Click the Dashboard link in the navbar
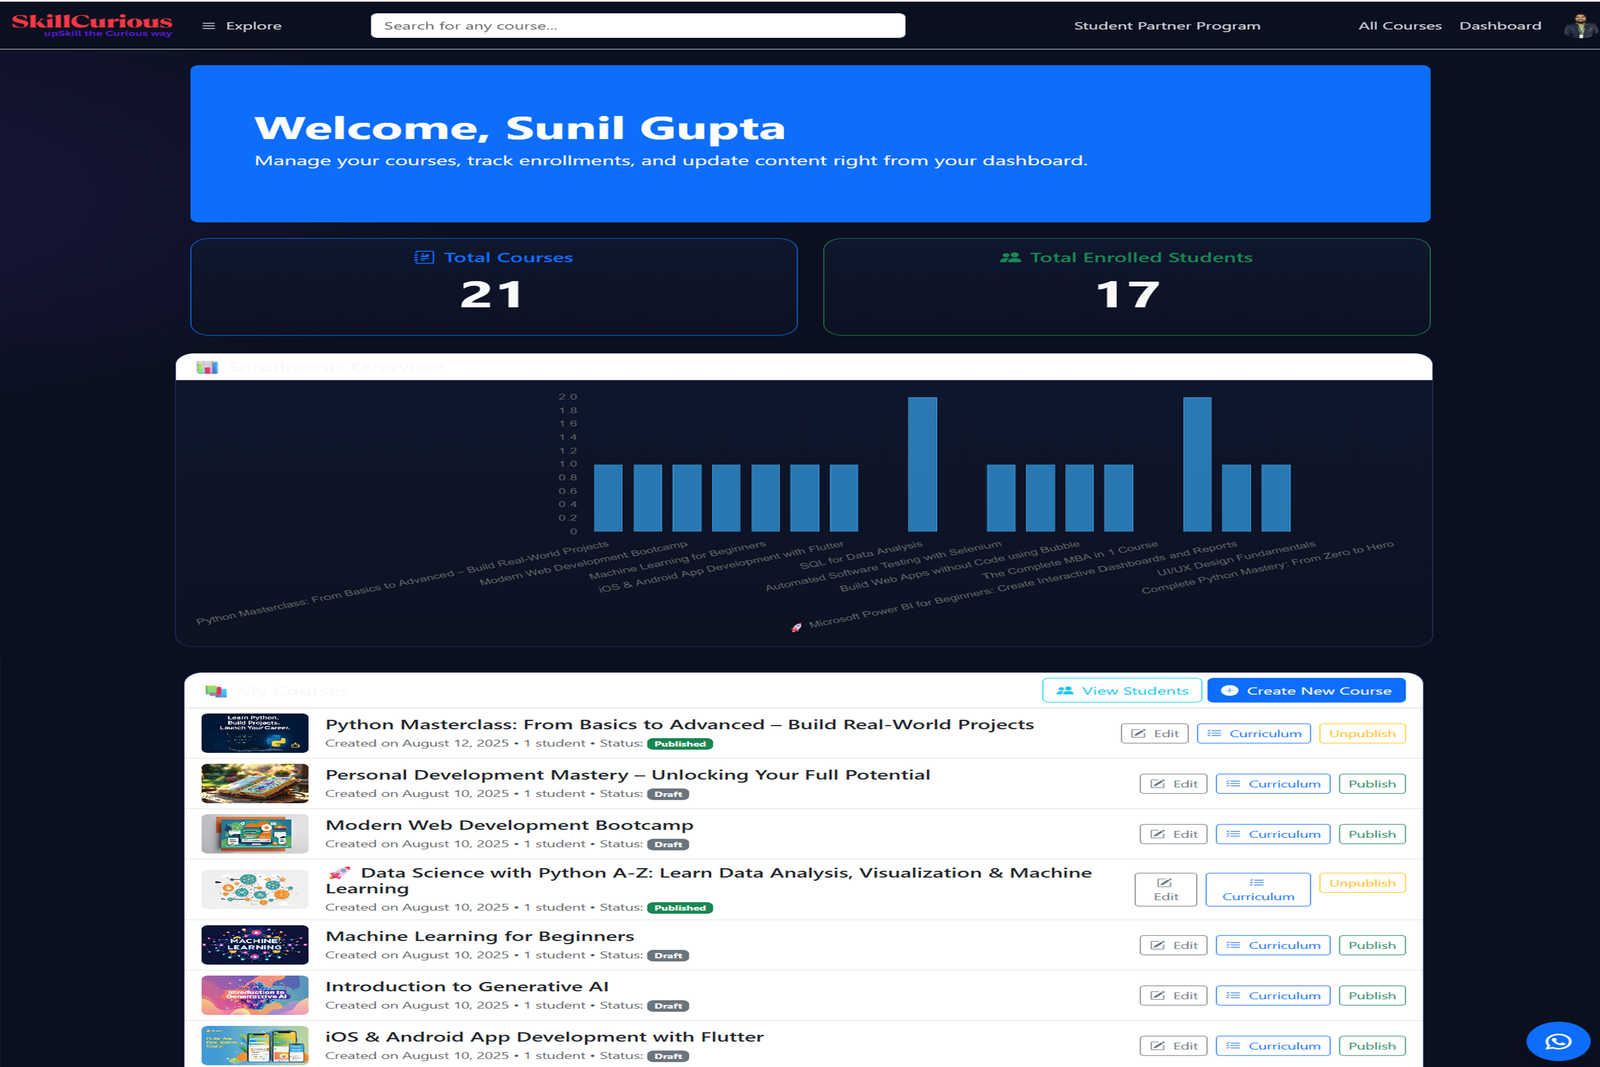The image size is (1600, 1067). (x=1500, y=25)
